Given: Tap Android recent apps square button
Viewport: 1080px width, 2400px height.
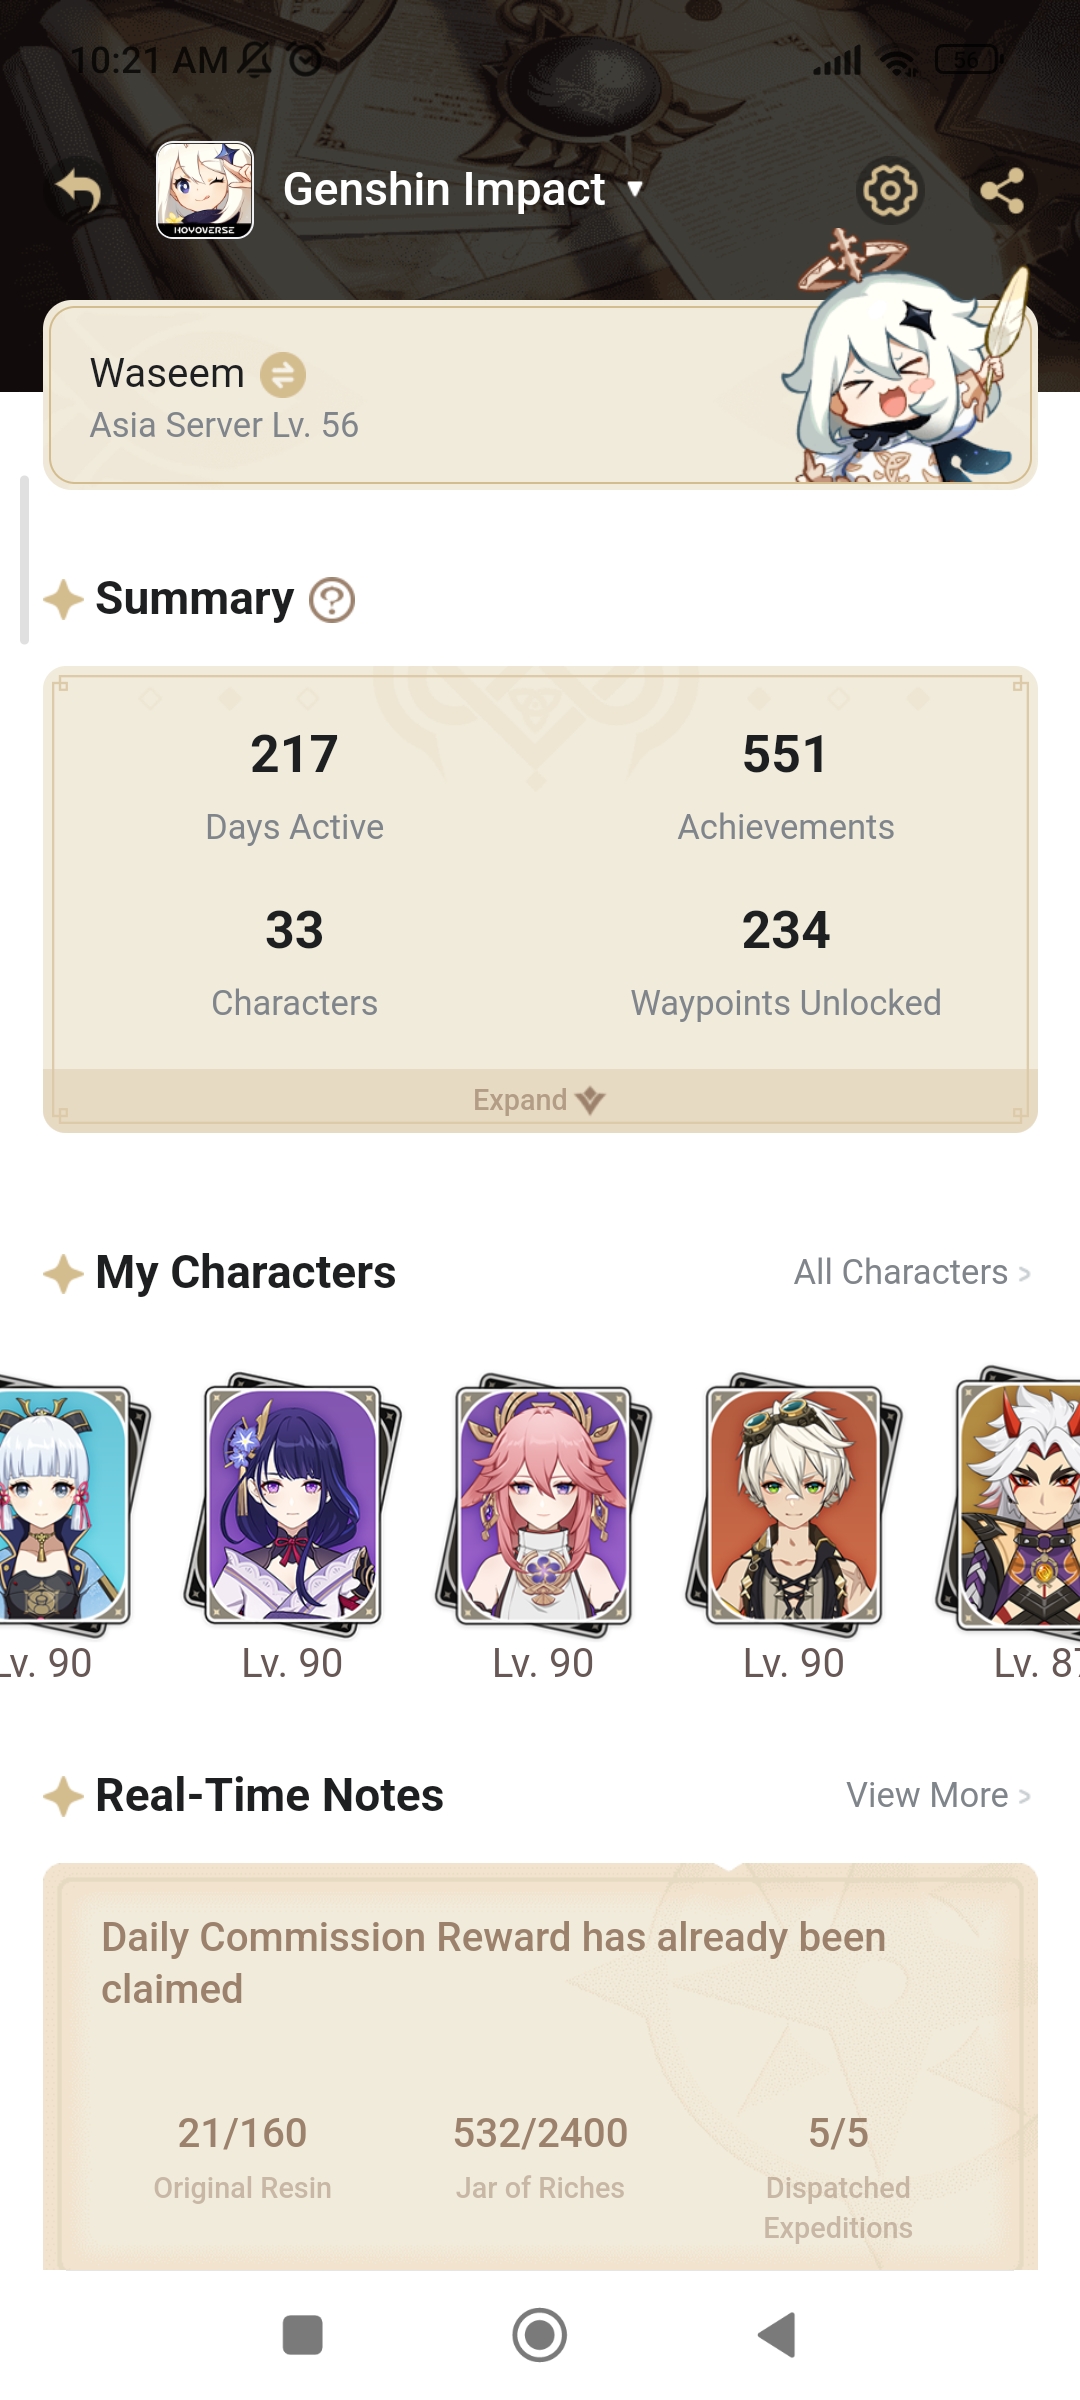Looking at the screenshot, I should coord(303,2335).
